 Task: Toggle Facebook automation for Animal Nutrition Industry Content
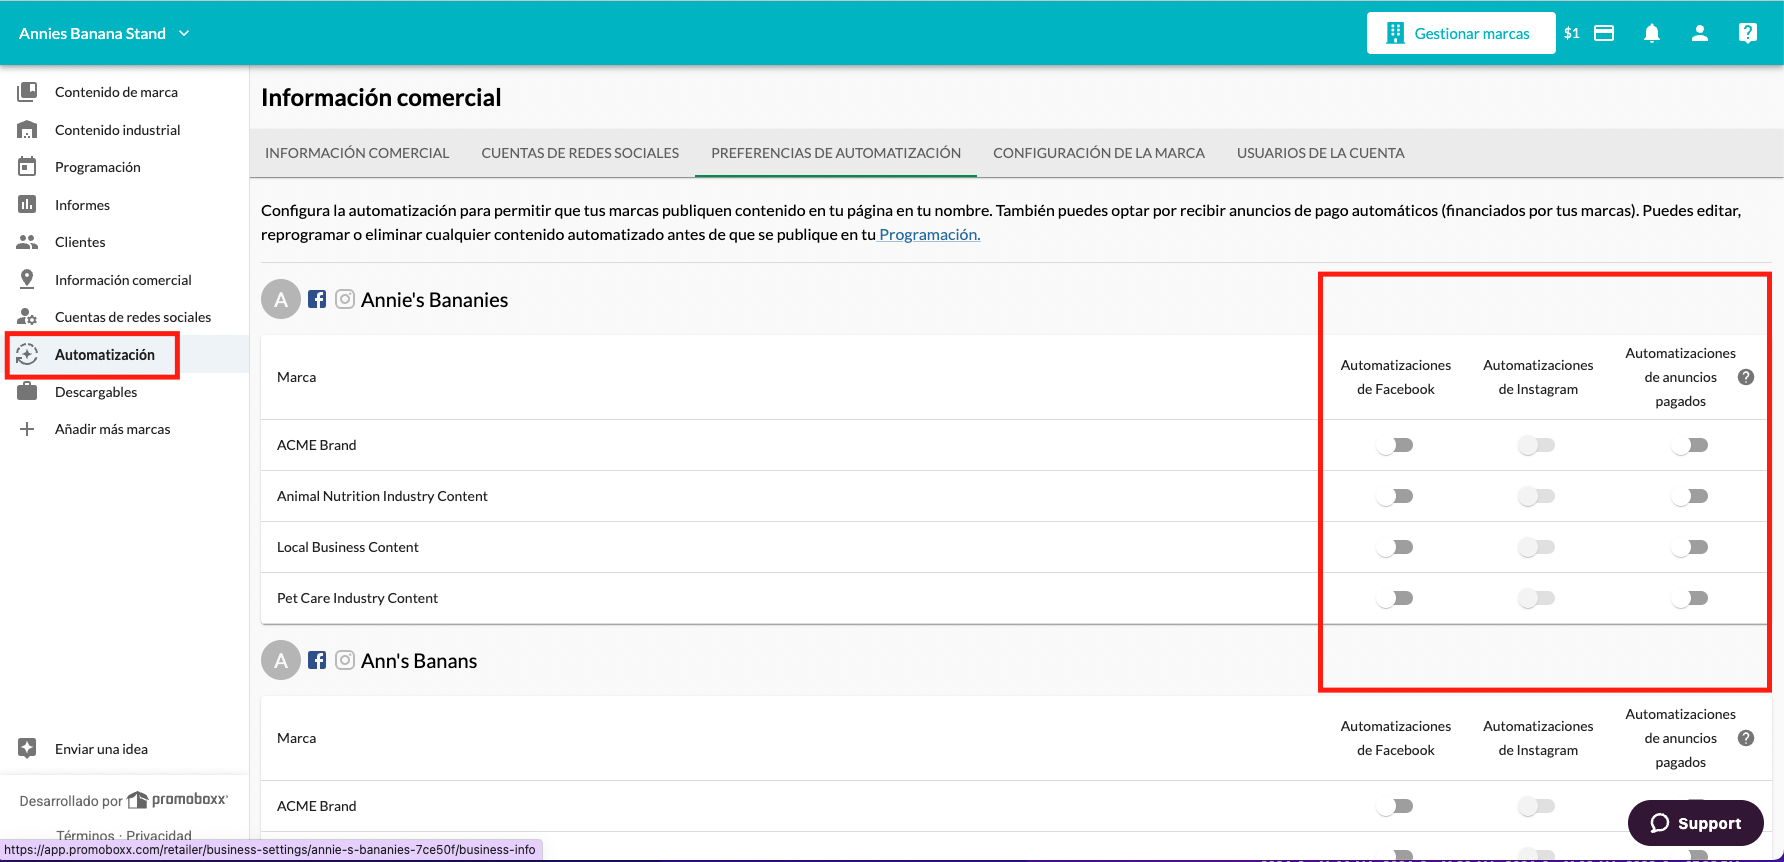(1395, 496)
